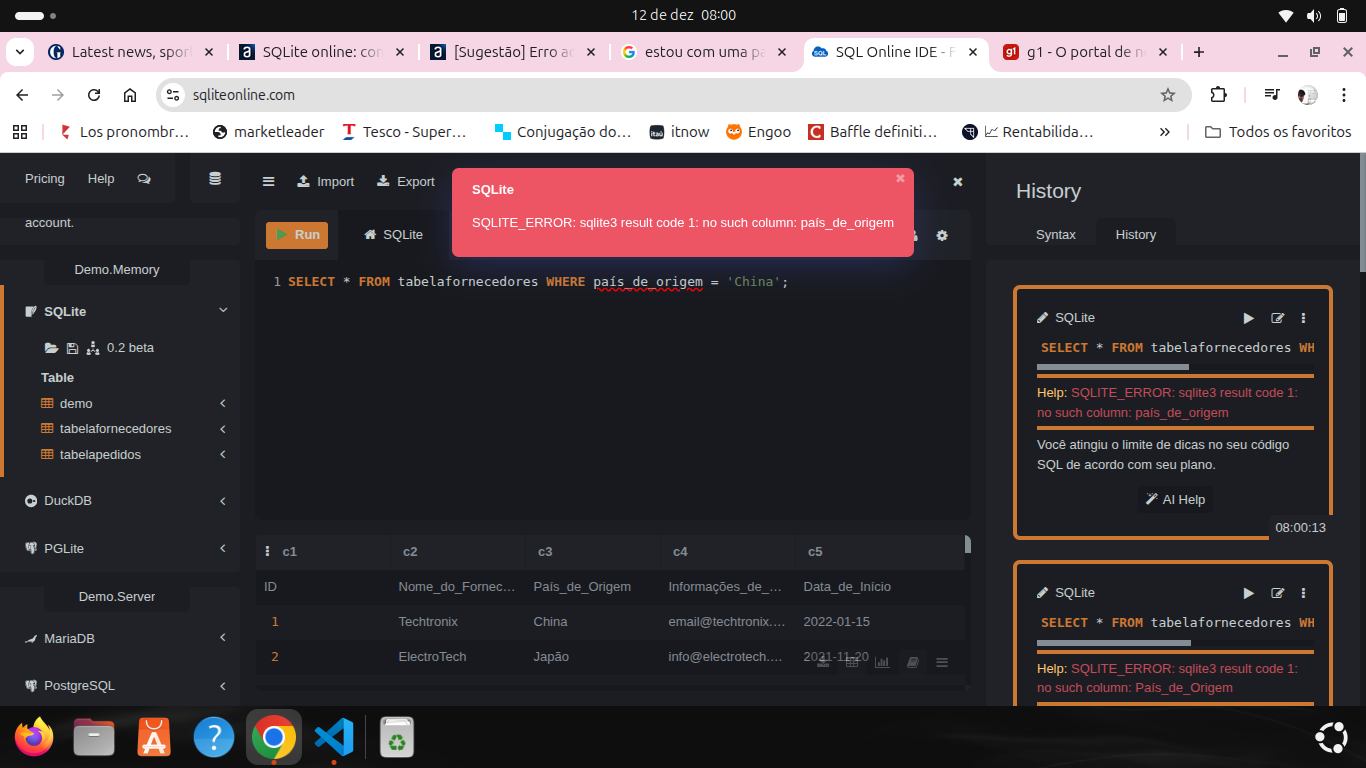The image size is (1366, 768).
Task: Open the Trash from the dock
Action: tap(397, 738)
